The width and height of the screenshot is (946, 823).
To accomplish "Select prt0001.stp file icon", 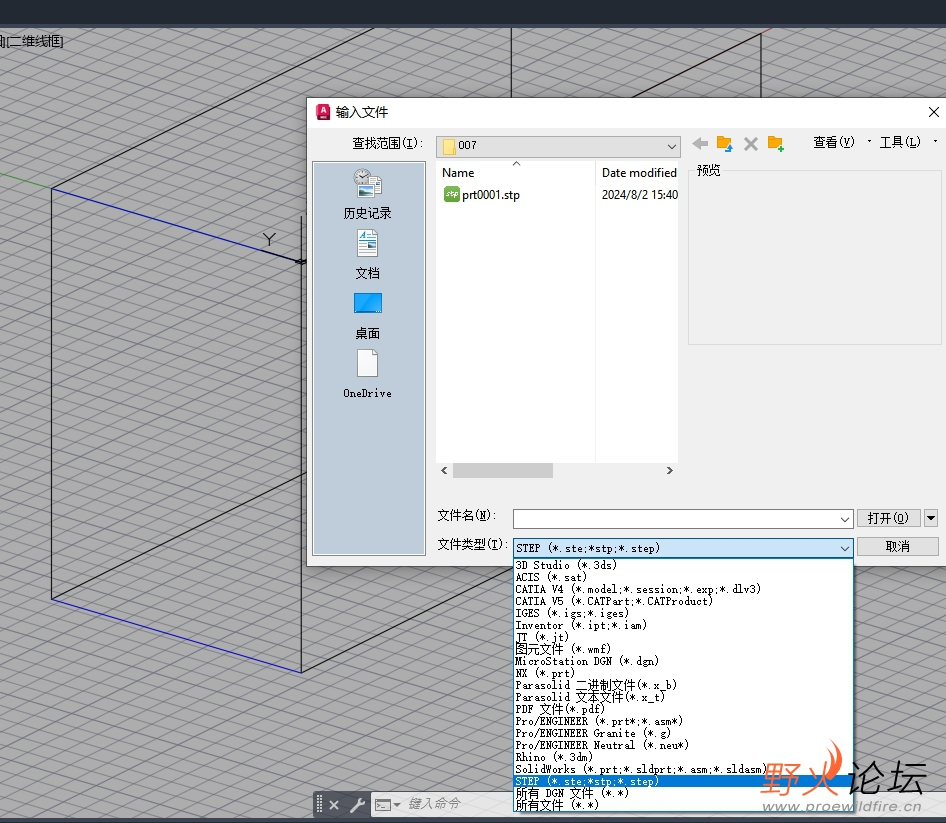I will (x=452, y=194).
